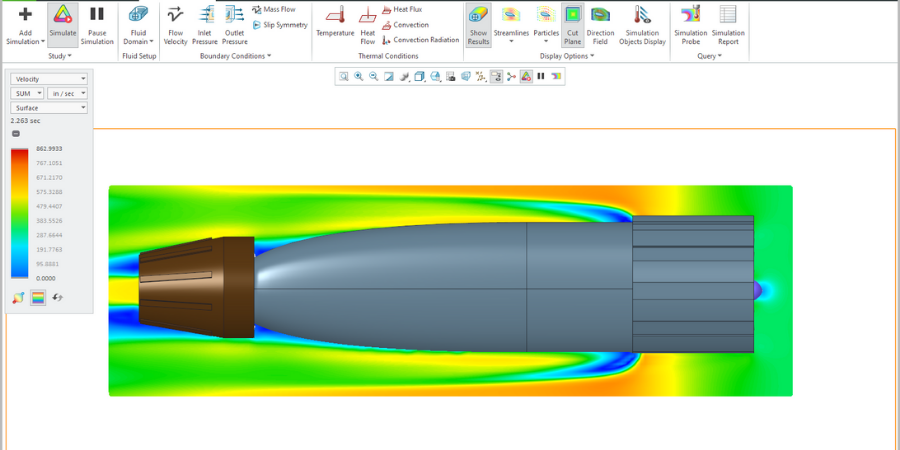Open the Velocity result quantity dropdown
The height and width of the screenshot is (450, 900).
tap(49, 79)
